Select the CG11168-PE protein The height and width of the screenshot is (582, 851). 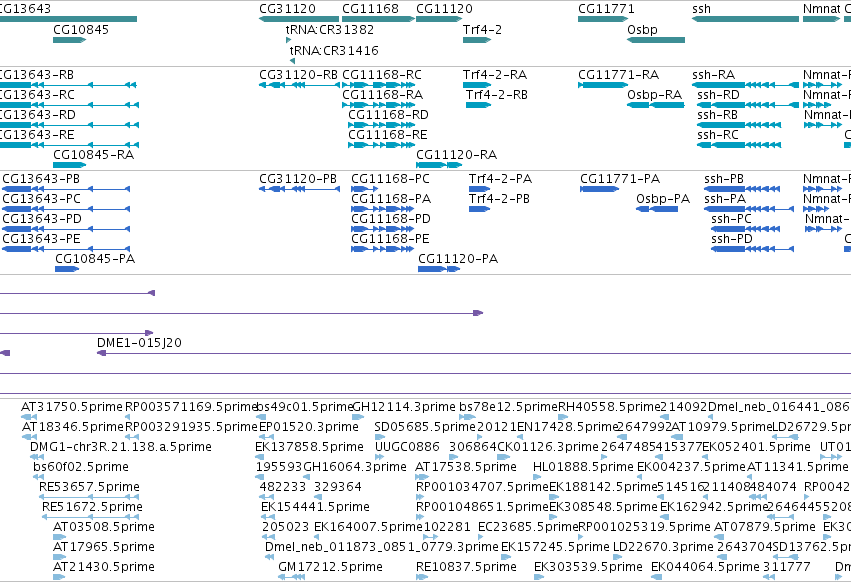383,249
